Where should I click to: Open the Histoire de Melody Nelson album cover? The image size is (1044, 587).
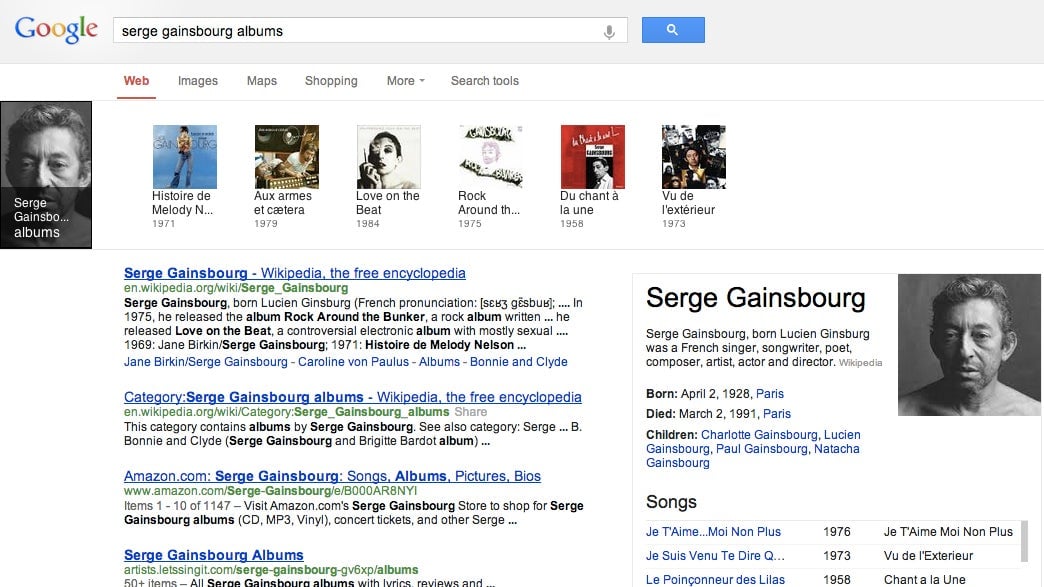[x=184, y=157]
